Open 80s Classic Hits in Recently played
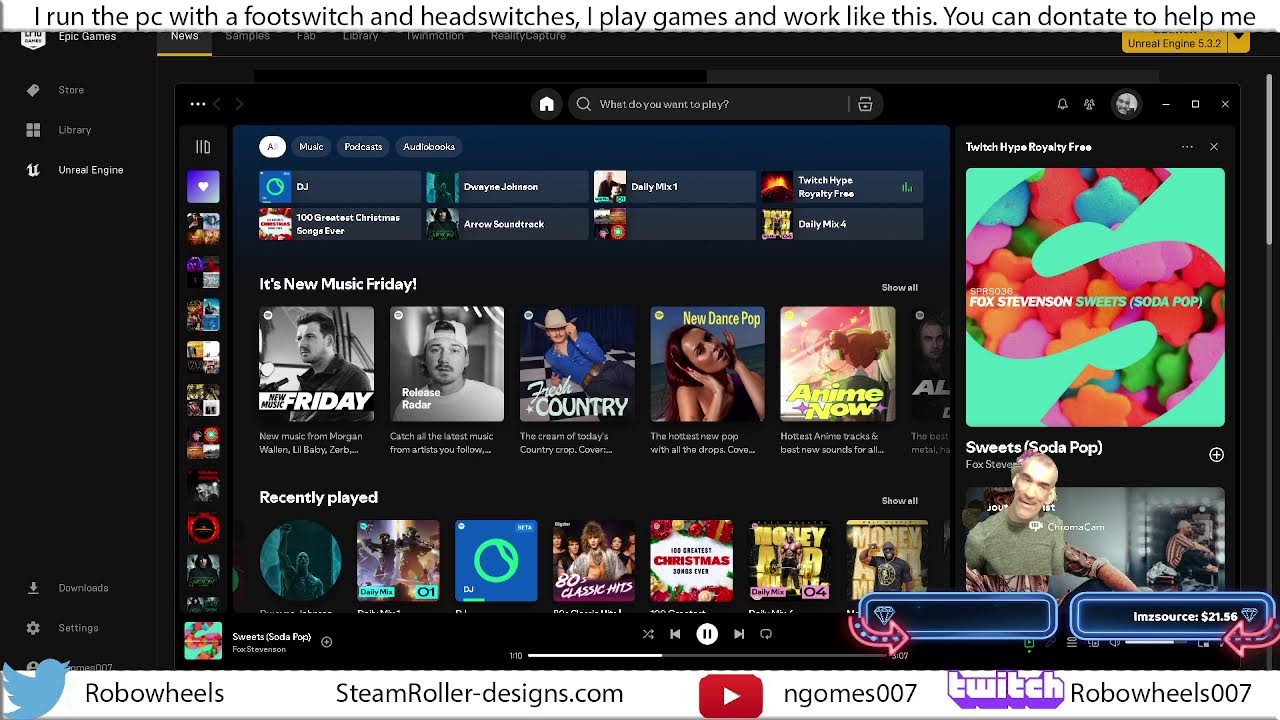Image resolution: width=1280 pixels, height=720 pixels. coord(594,561)
